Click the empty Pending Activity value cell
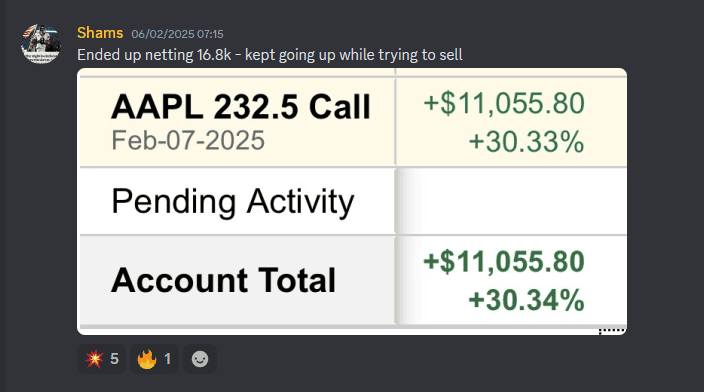 tap(511, 202)
